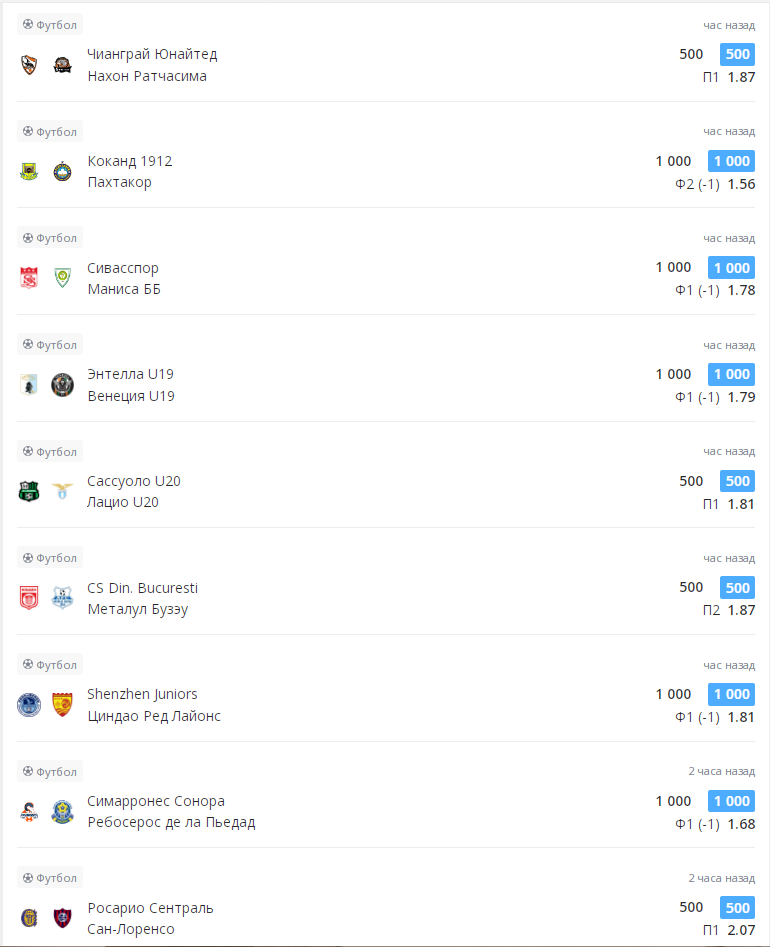Viewport: 770px width, 947px height.
Task: Click the Сассуоло U20 club crest
Action: pyautogui.click(x=29, y=491)
